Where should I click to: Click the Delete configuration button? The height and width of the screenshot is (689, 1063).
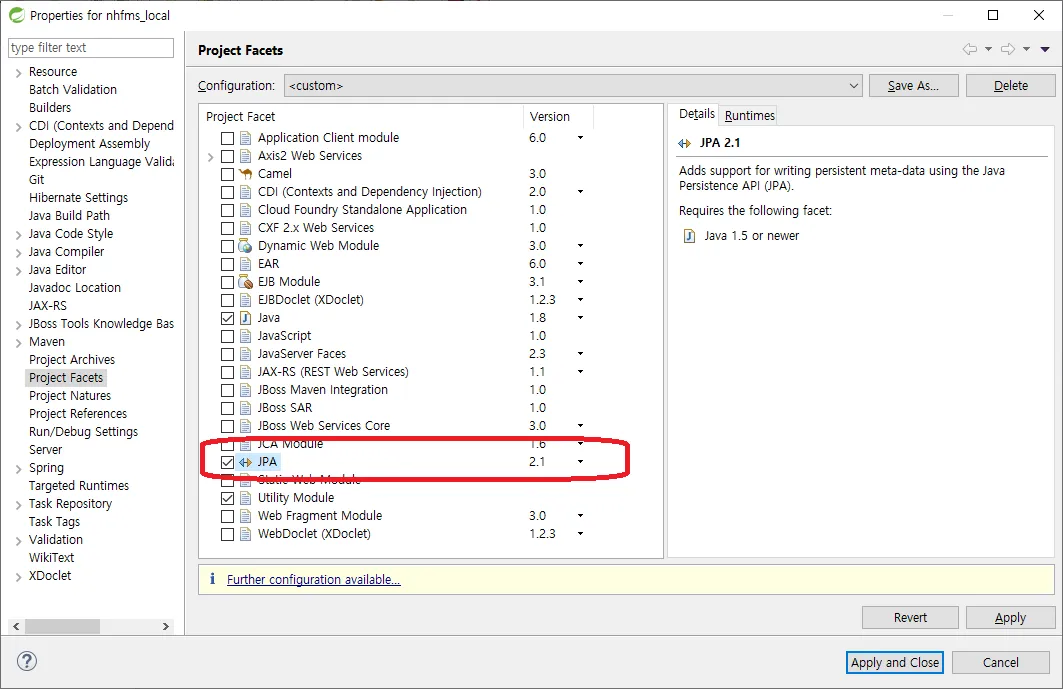coord(1010,85)
